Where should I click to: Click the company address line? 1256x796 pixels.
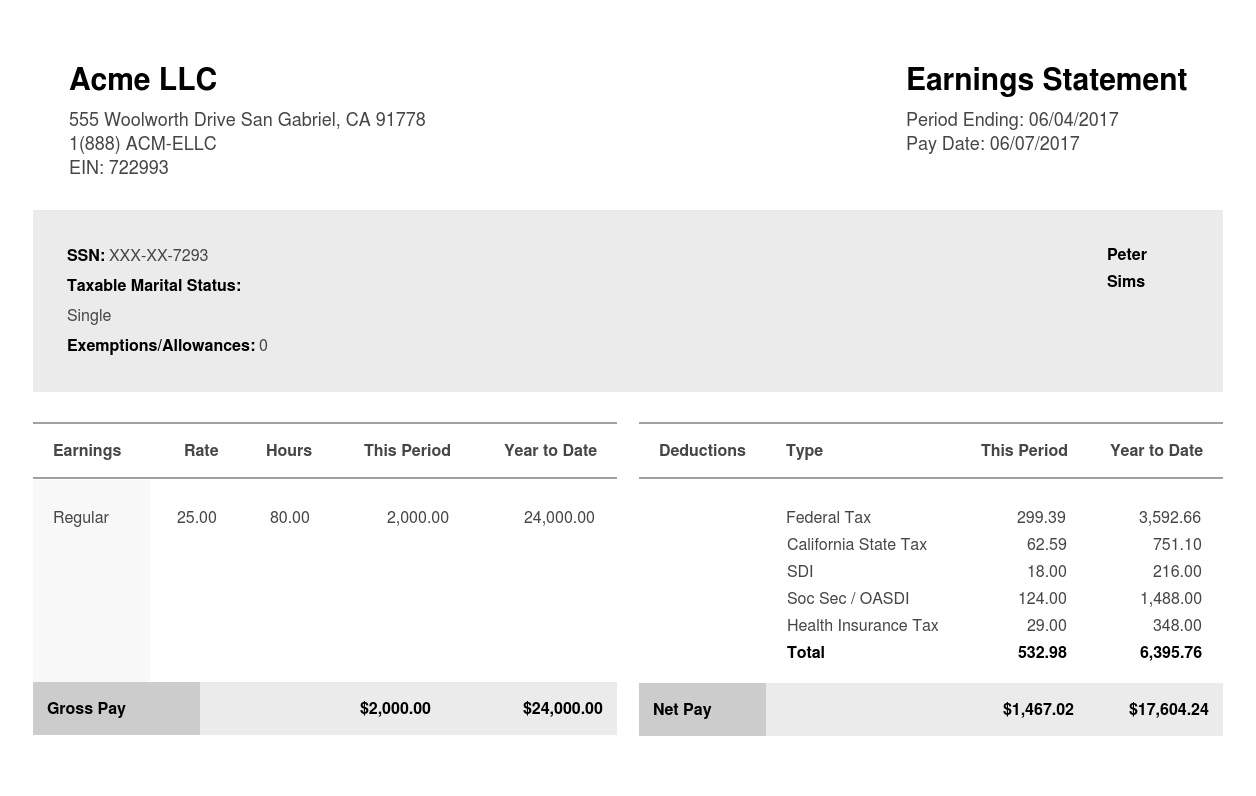(x=247, y=120)
